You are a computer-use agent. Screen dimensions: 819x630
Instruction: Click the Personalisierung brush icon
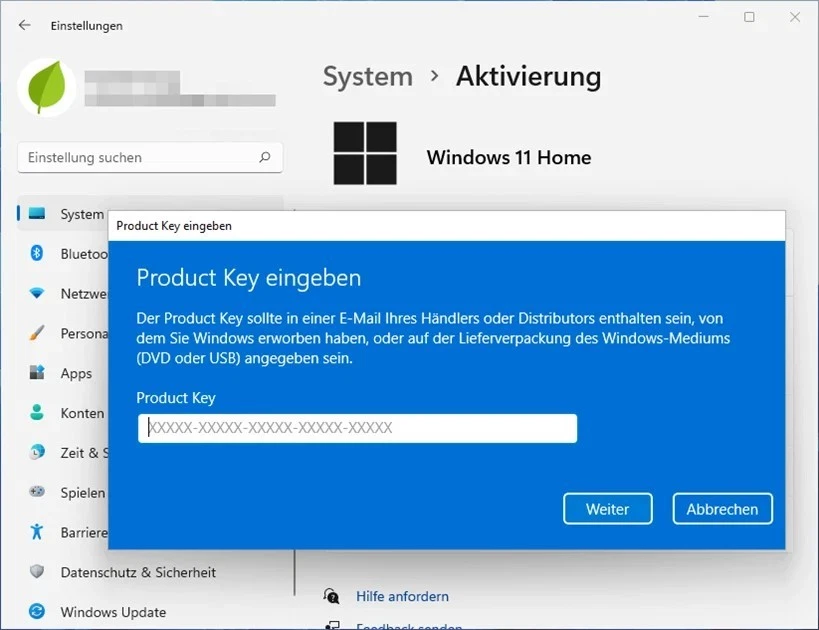pos(35,333)
